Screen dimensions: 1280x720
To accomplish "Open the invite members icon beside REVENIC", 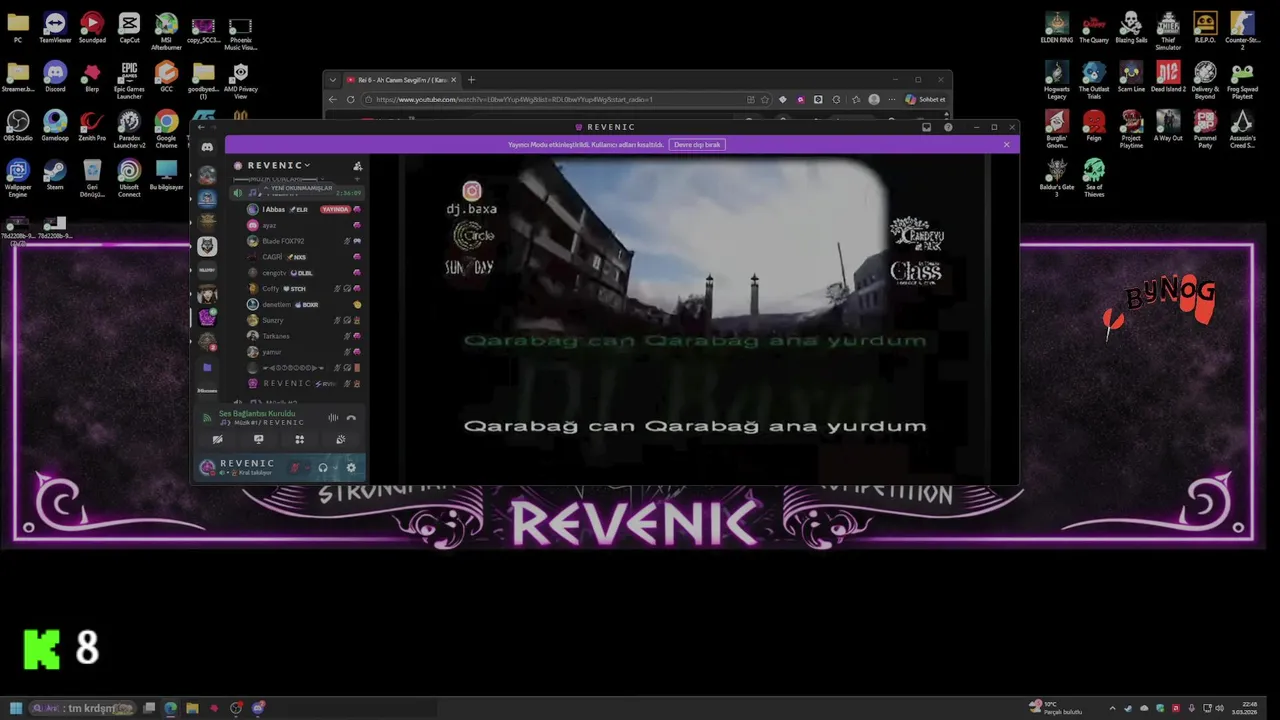I will [357, 166].
